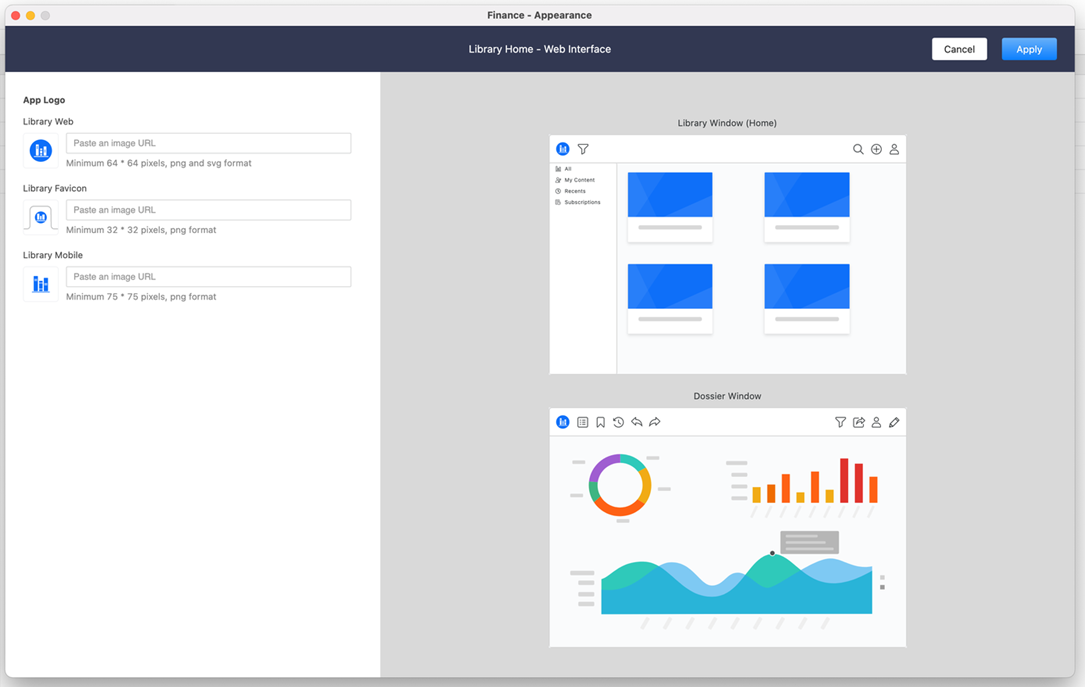This screenshot has height=687, width=1085.
Task: Focus the Library Web image URL field
Action: (x=208, y=143)
